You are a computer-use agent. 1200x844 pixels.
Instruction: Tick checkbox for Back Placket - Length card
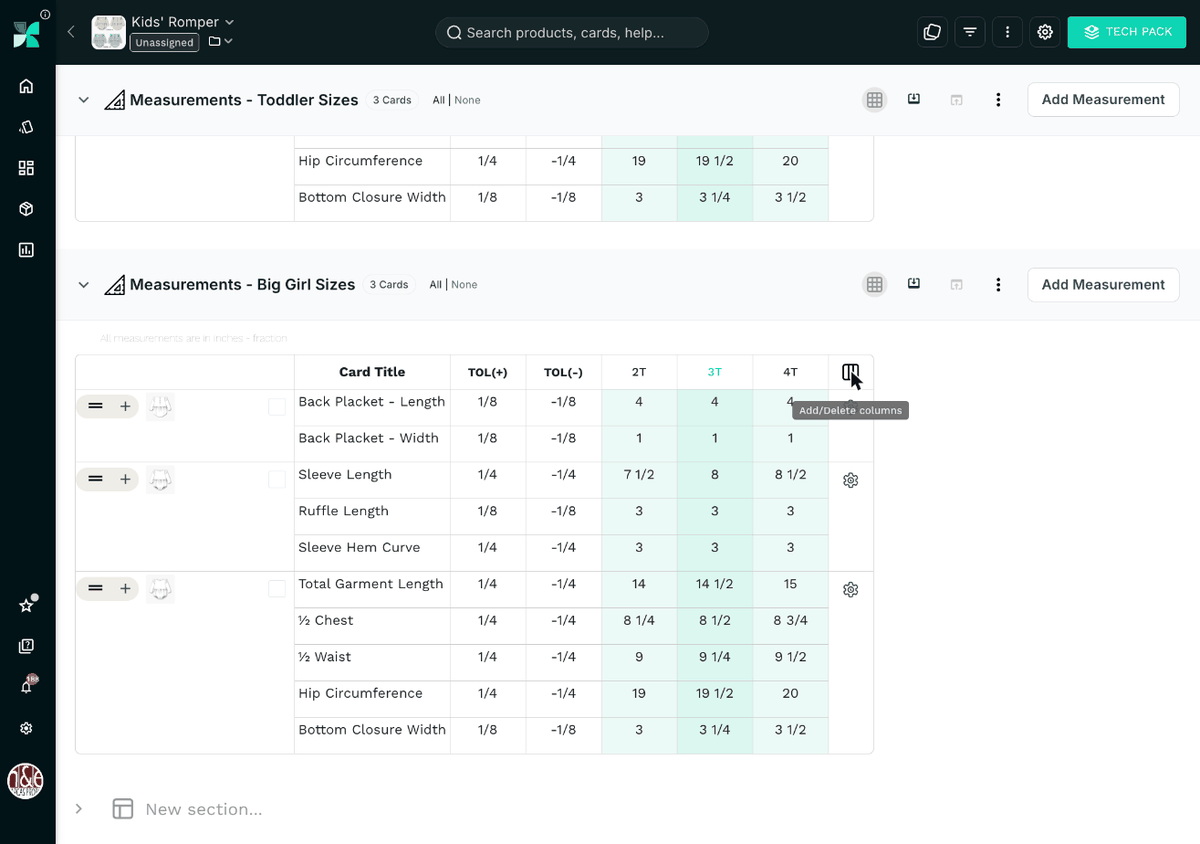pos(277,407)
